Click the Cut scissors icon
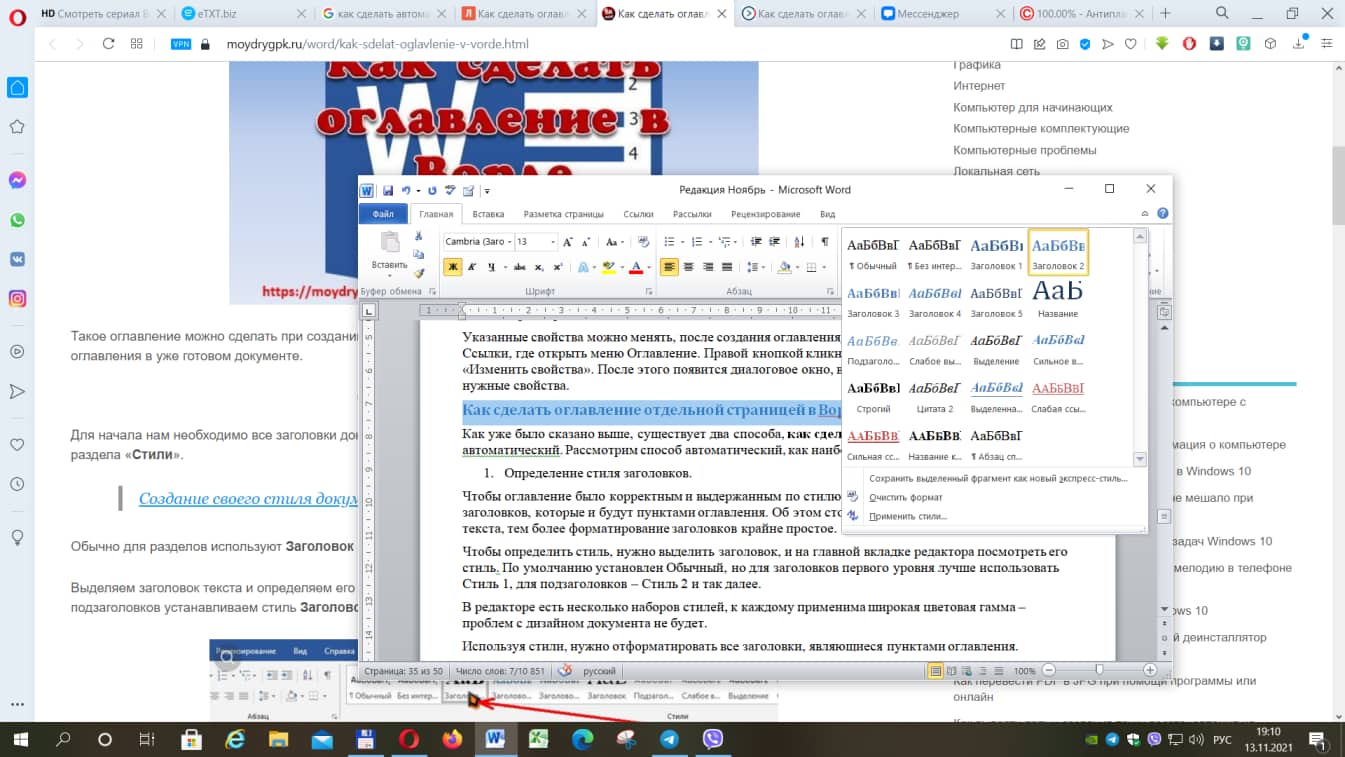Image resolution: width=1345 pixels, height=757 pixels. click(419, 238)
